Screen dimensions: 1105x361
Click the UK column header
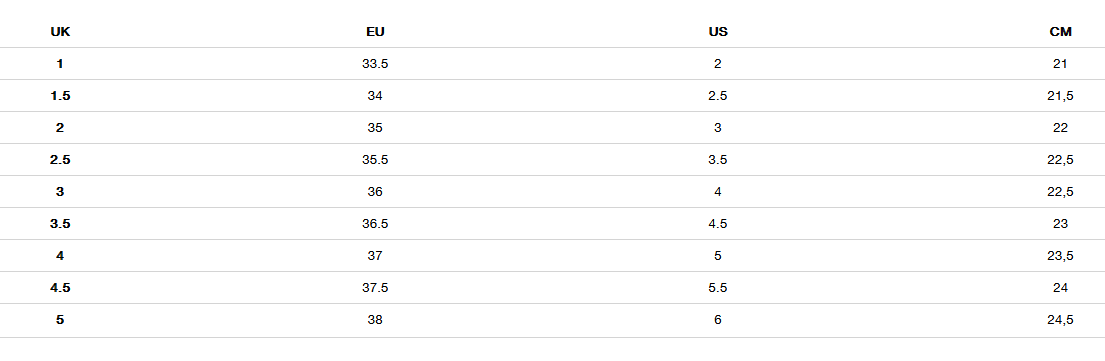click(60, 32)
